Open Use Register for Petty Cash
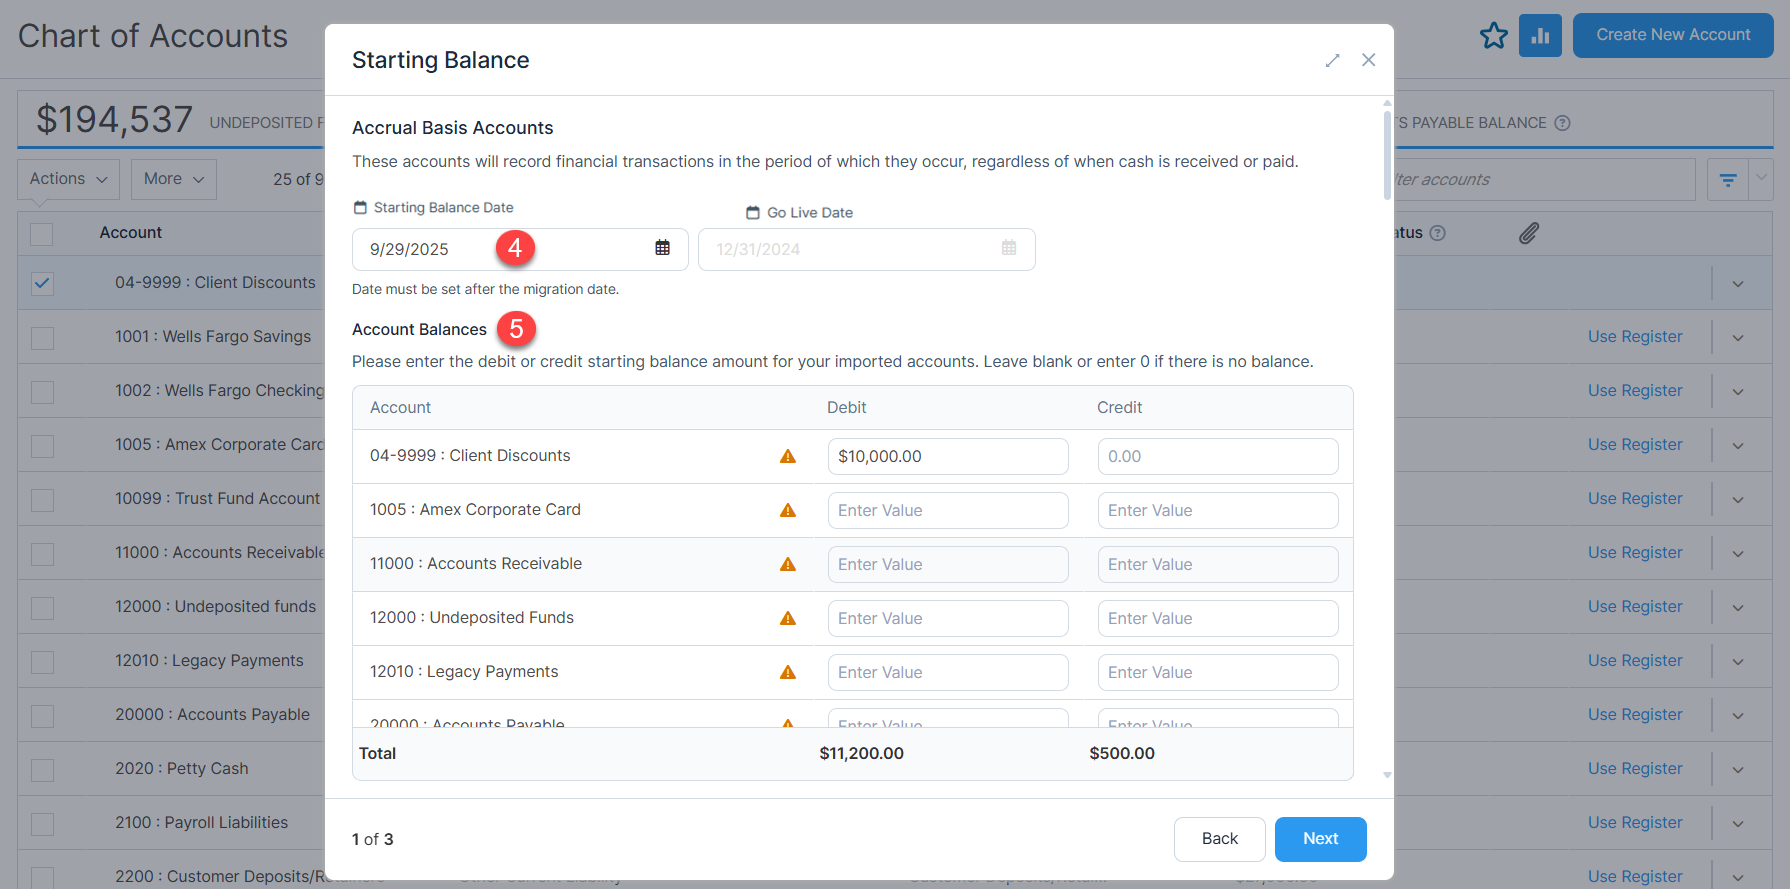Screen dimensions: 1790x889 [x=1635, y=769]
